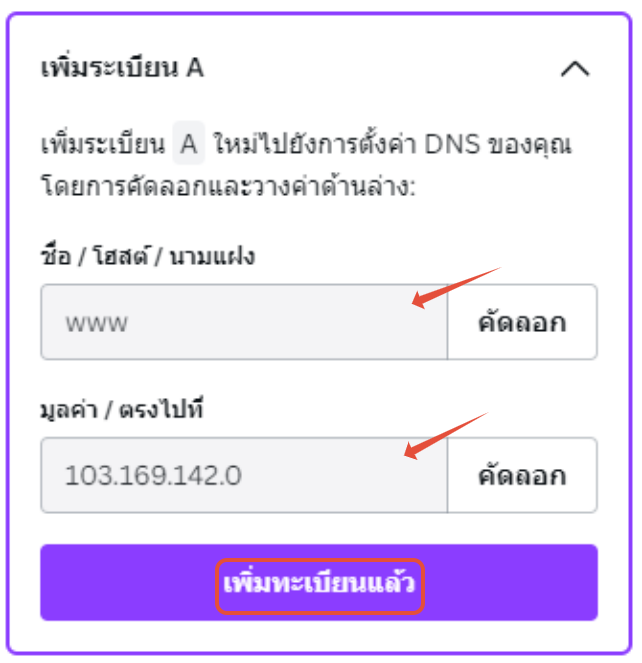Click the letter A in the header
Screen dimensions: 642x663
tap(195, 68)
